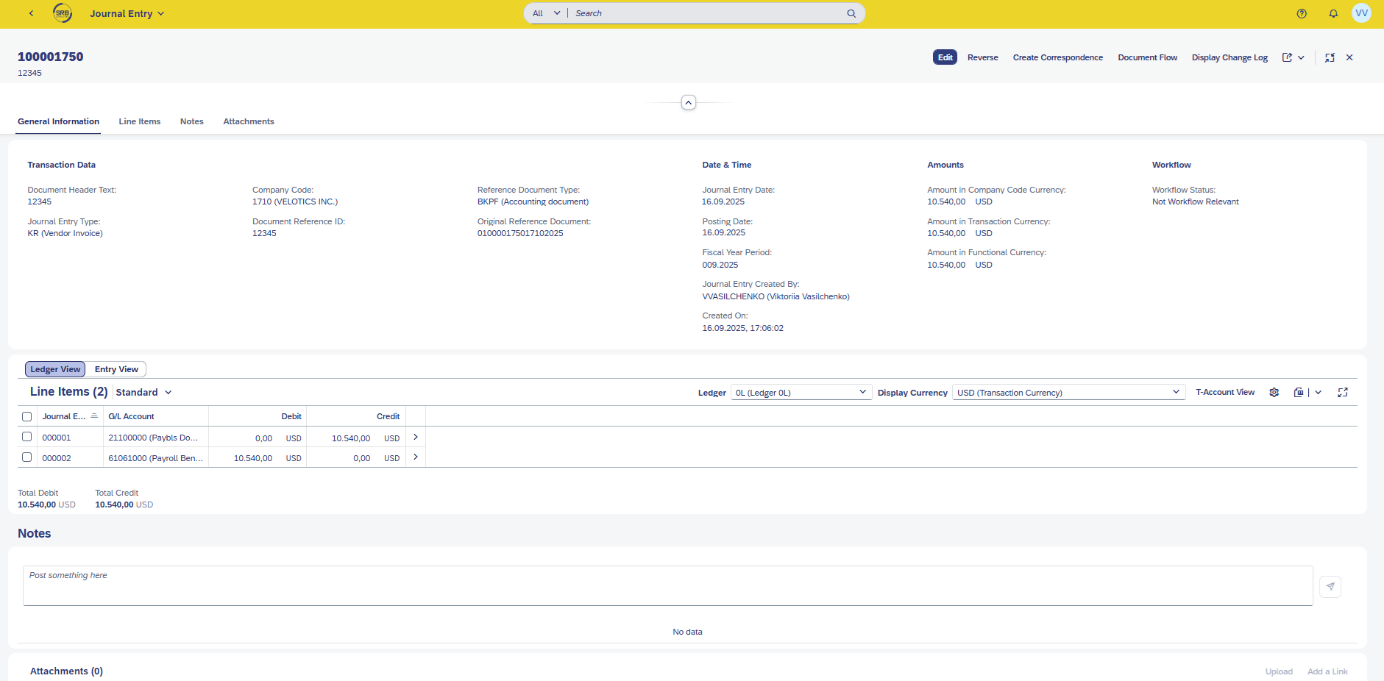The image size is (1384, 681).
Task: Switch to Entry View
Action: point(116,370)
